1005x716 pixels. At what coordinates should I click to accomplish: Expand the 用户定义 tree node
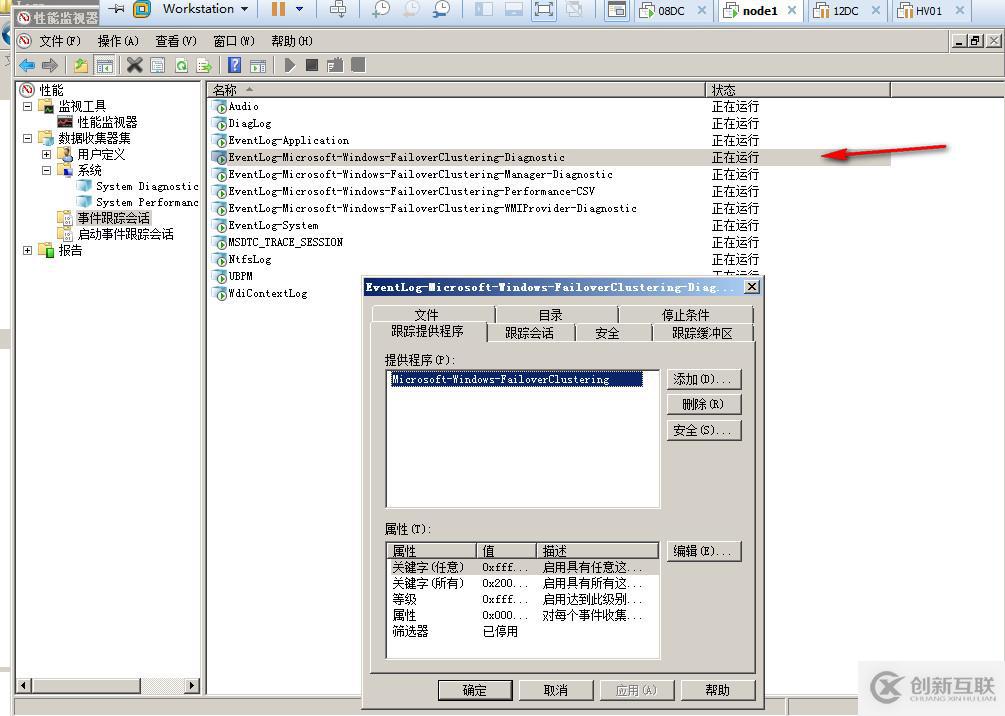click(46, 154)
